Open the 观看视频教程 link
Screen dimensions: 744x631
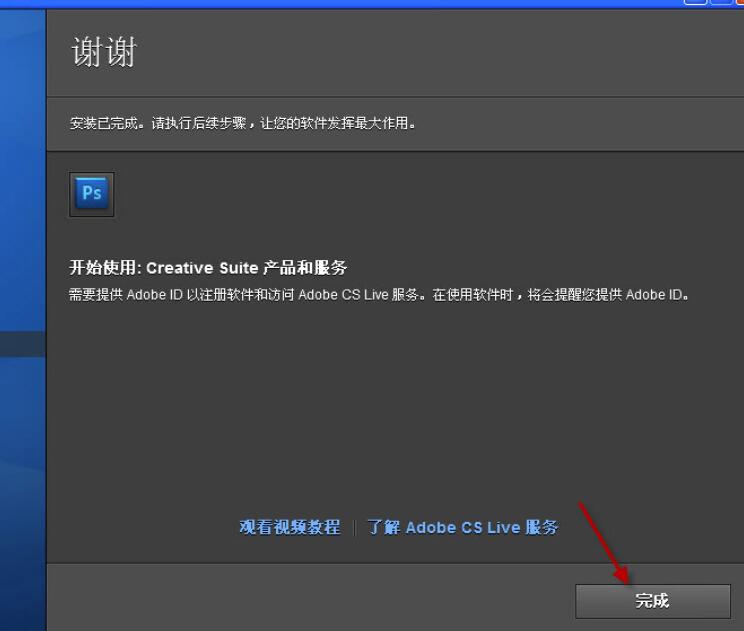point(290,527)
